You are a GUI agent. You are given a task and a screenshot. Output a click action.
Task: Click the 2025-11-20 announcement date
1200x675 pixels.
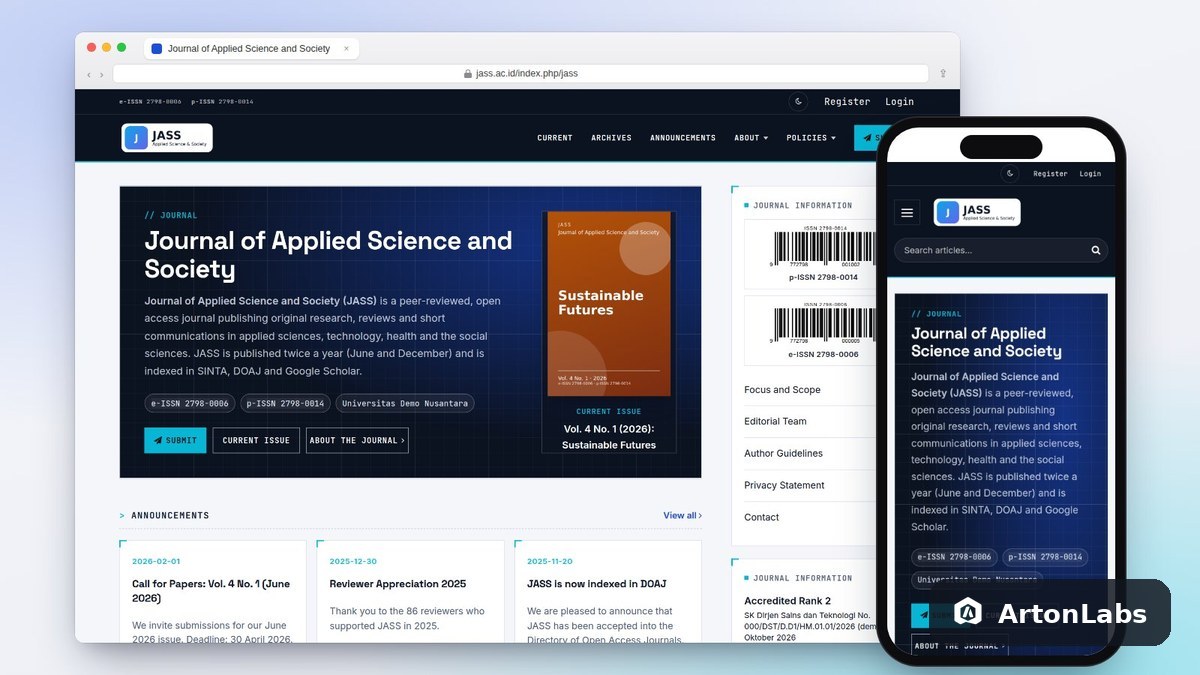[x=551, y=561]
